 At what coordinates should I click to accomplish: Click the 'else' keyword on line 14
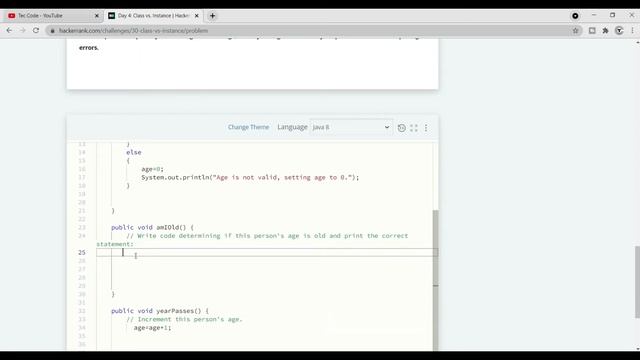[133, 152]
